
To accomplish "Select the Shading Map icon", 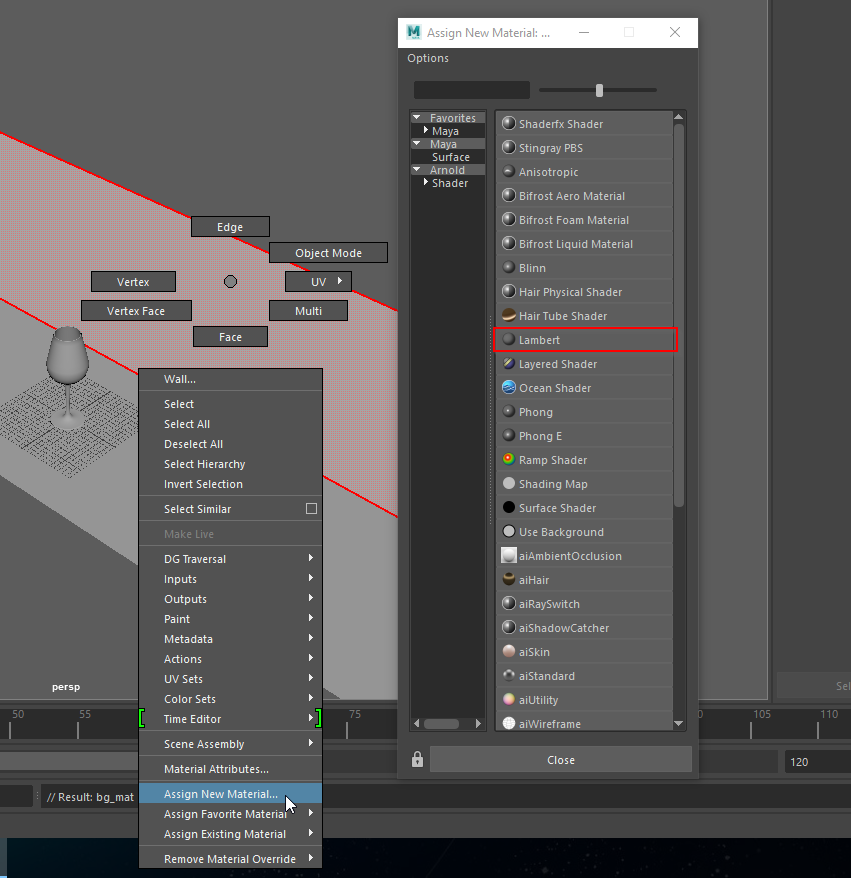I will click(508, 484).
